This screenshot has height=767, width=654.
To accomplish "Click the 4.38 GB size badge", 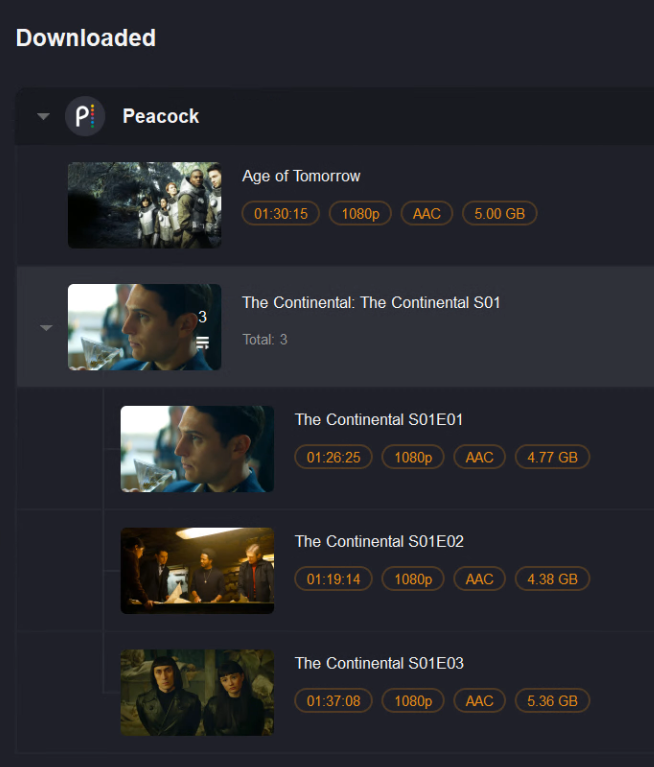I will tap(552, 579).
